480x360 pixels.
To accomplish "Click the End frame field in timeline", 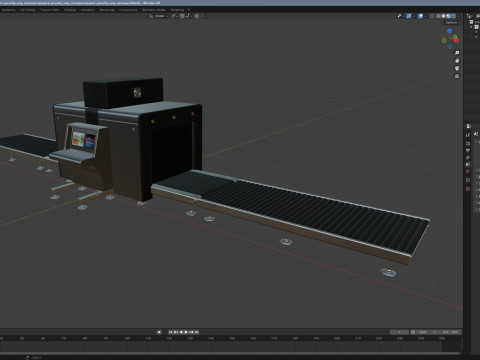I will point(449,332).
